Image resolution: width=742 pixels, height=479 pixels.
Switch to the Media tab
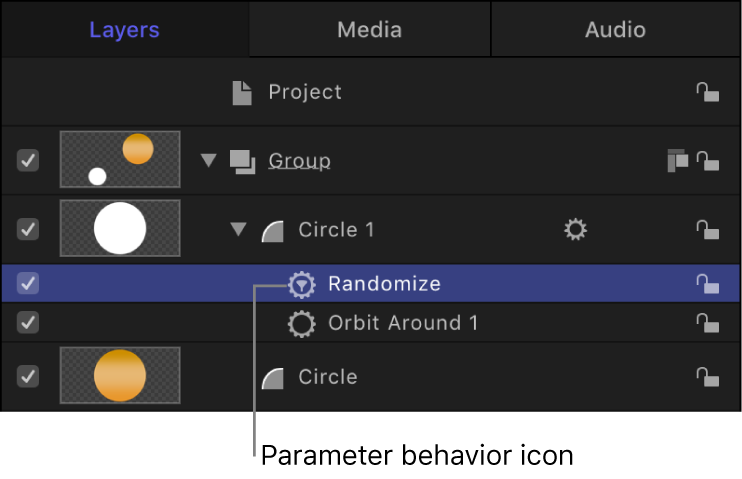(x=369, y=29)
